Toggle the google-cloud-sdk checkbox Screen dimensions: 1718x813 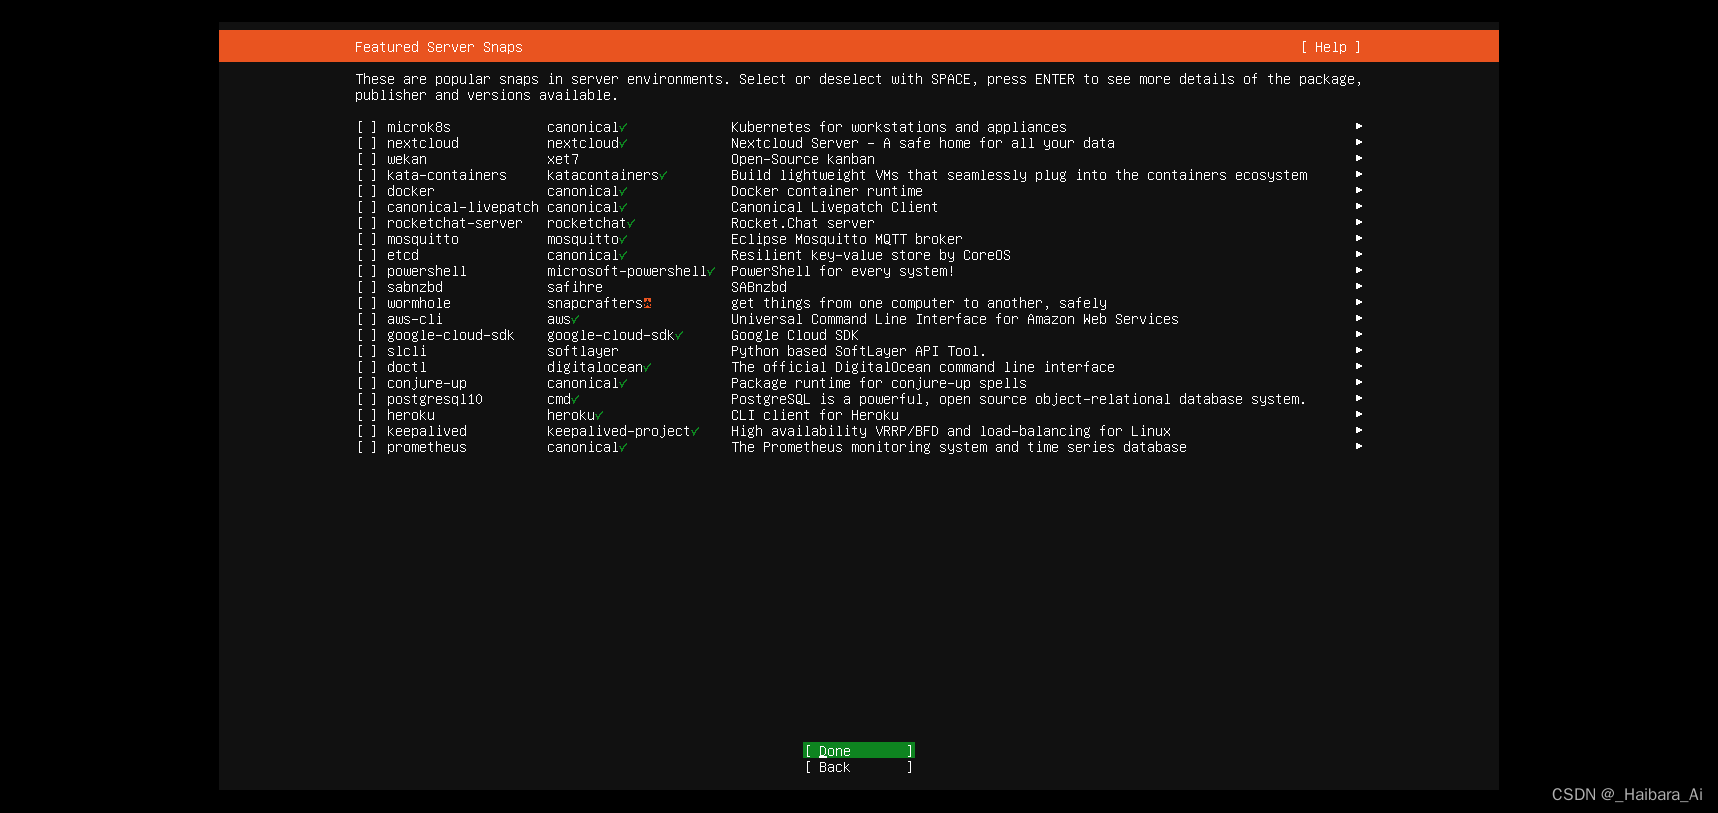click(x=367, y=335)
